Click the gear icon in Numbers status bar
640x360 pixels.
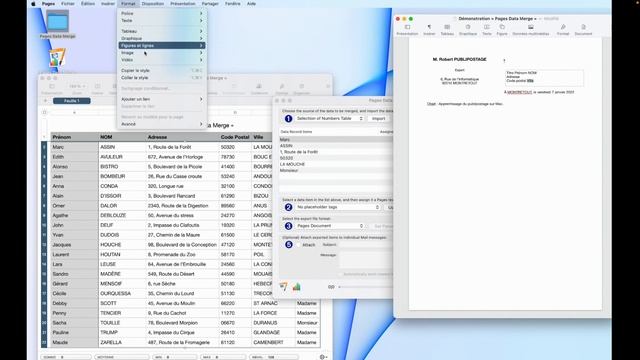[x=322, y=357]
